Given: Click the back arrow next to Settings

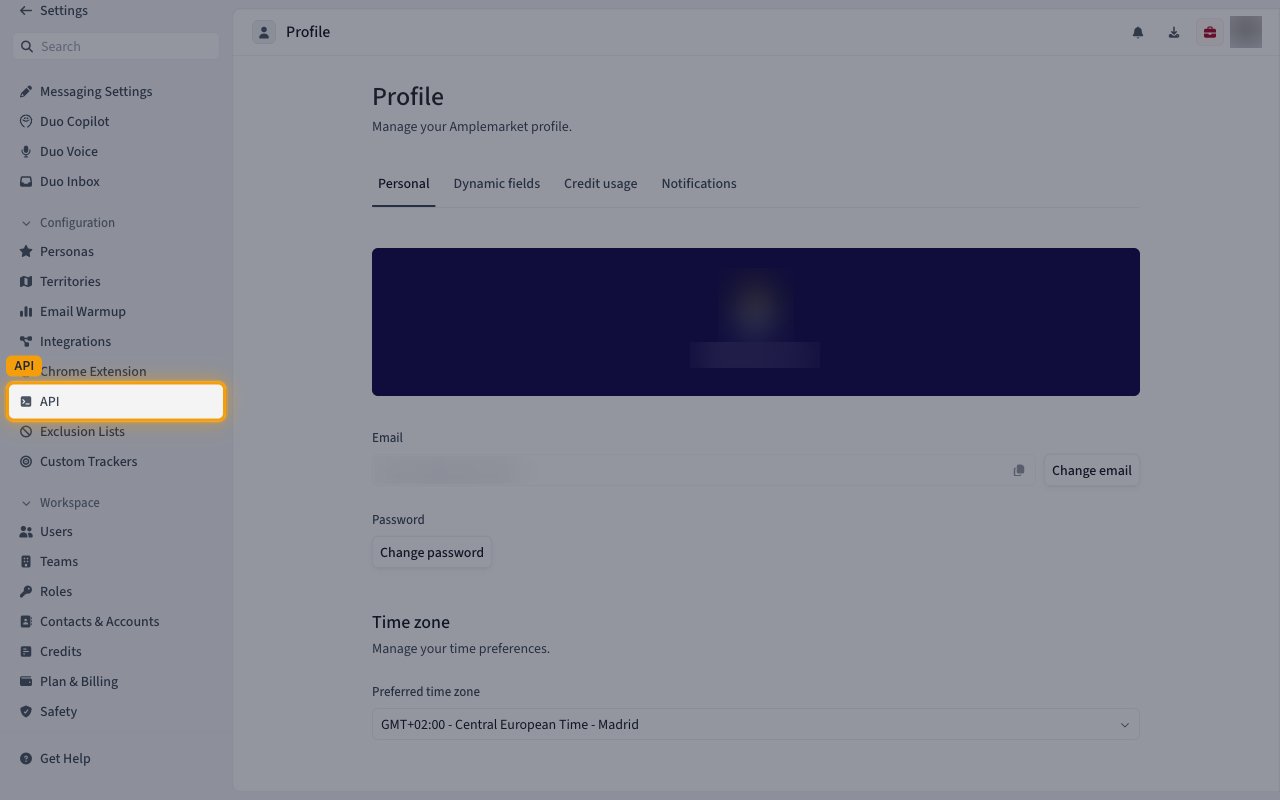Looking at the screenshot, I should (x=26, y=11).
